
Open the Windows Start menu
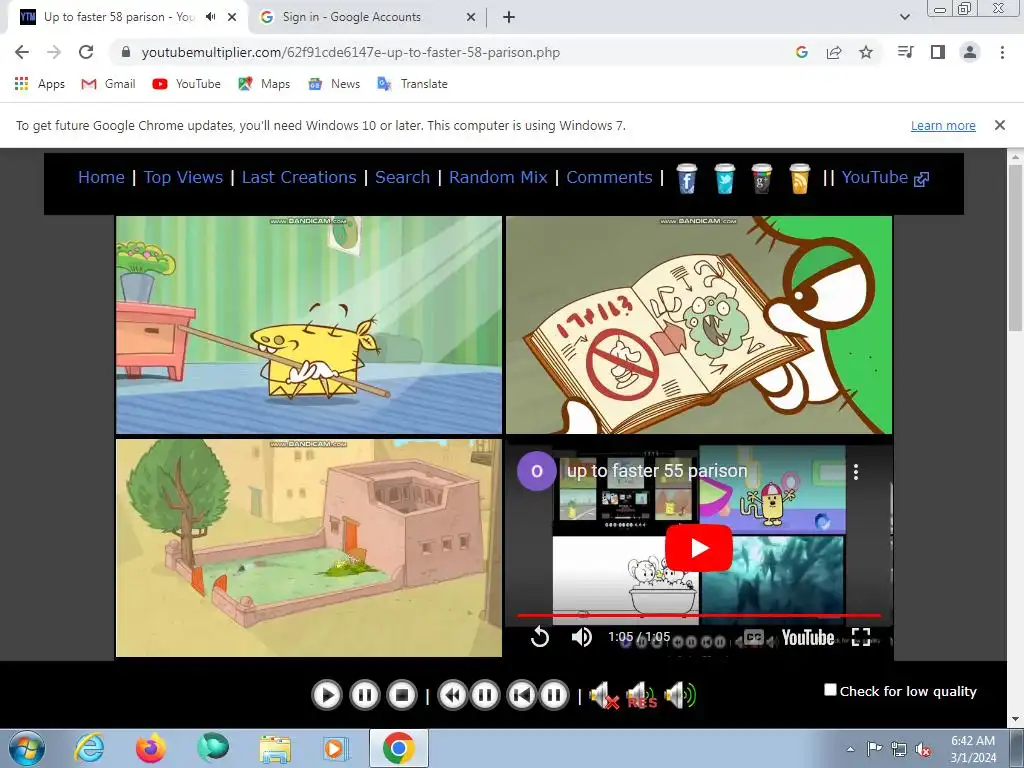coord(26,749)
